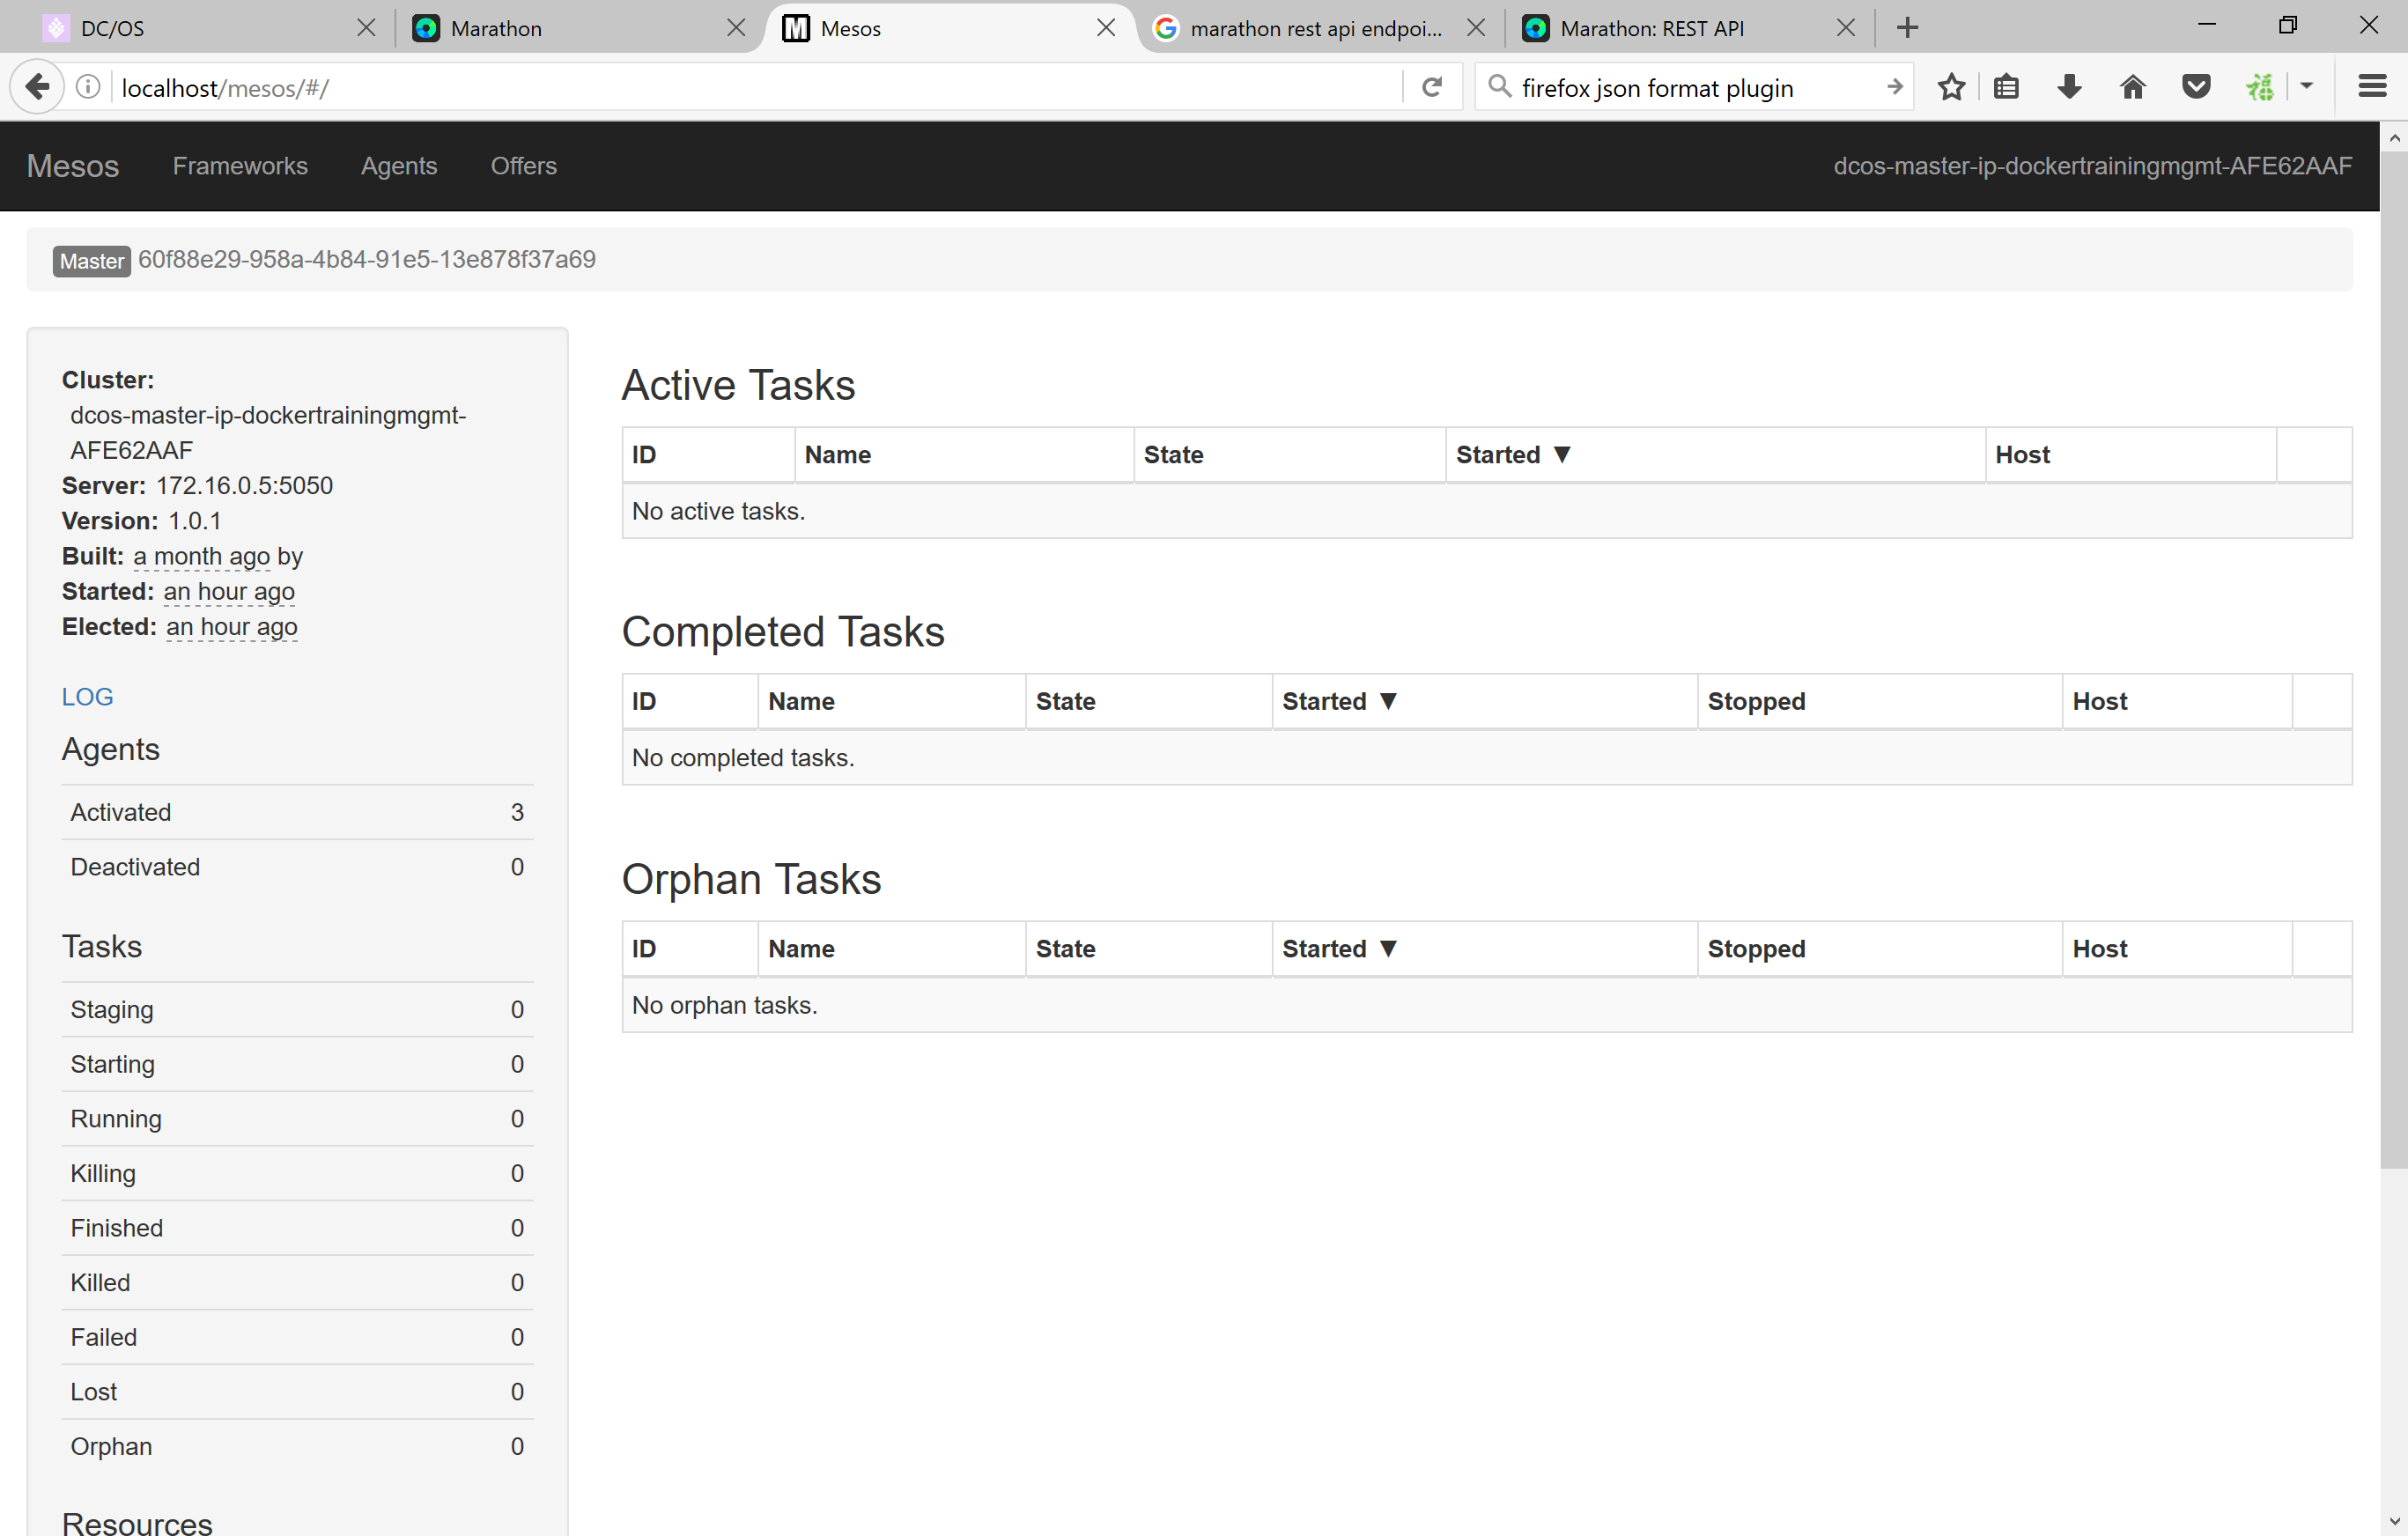Open the downloads arrow icon
The image size is (2408, 1536).
pos(2069,87)
